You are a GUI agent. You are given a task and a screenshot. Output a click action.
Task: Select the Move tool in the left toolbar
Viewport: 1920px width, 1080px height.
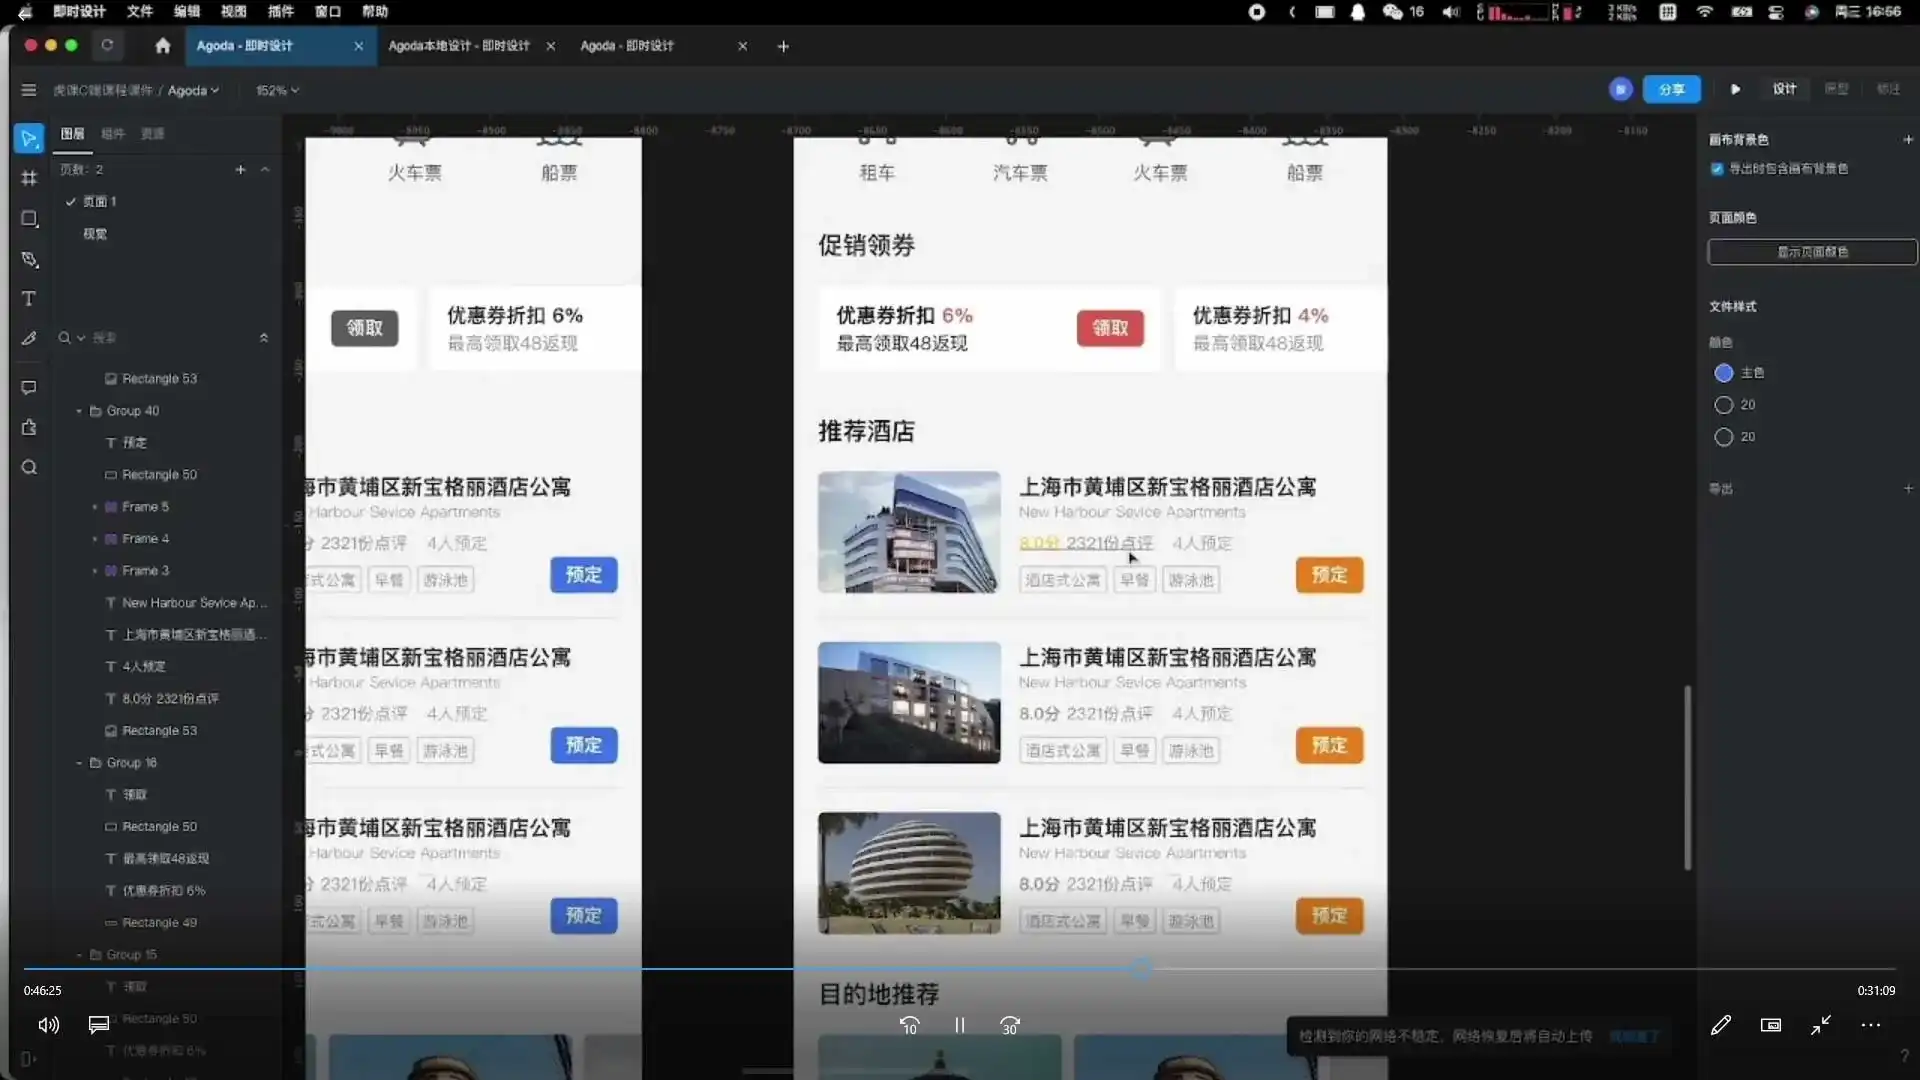tap(29, 138)
